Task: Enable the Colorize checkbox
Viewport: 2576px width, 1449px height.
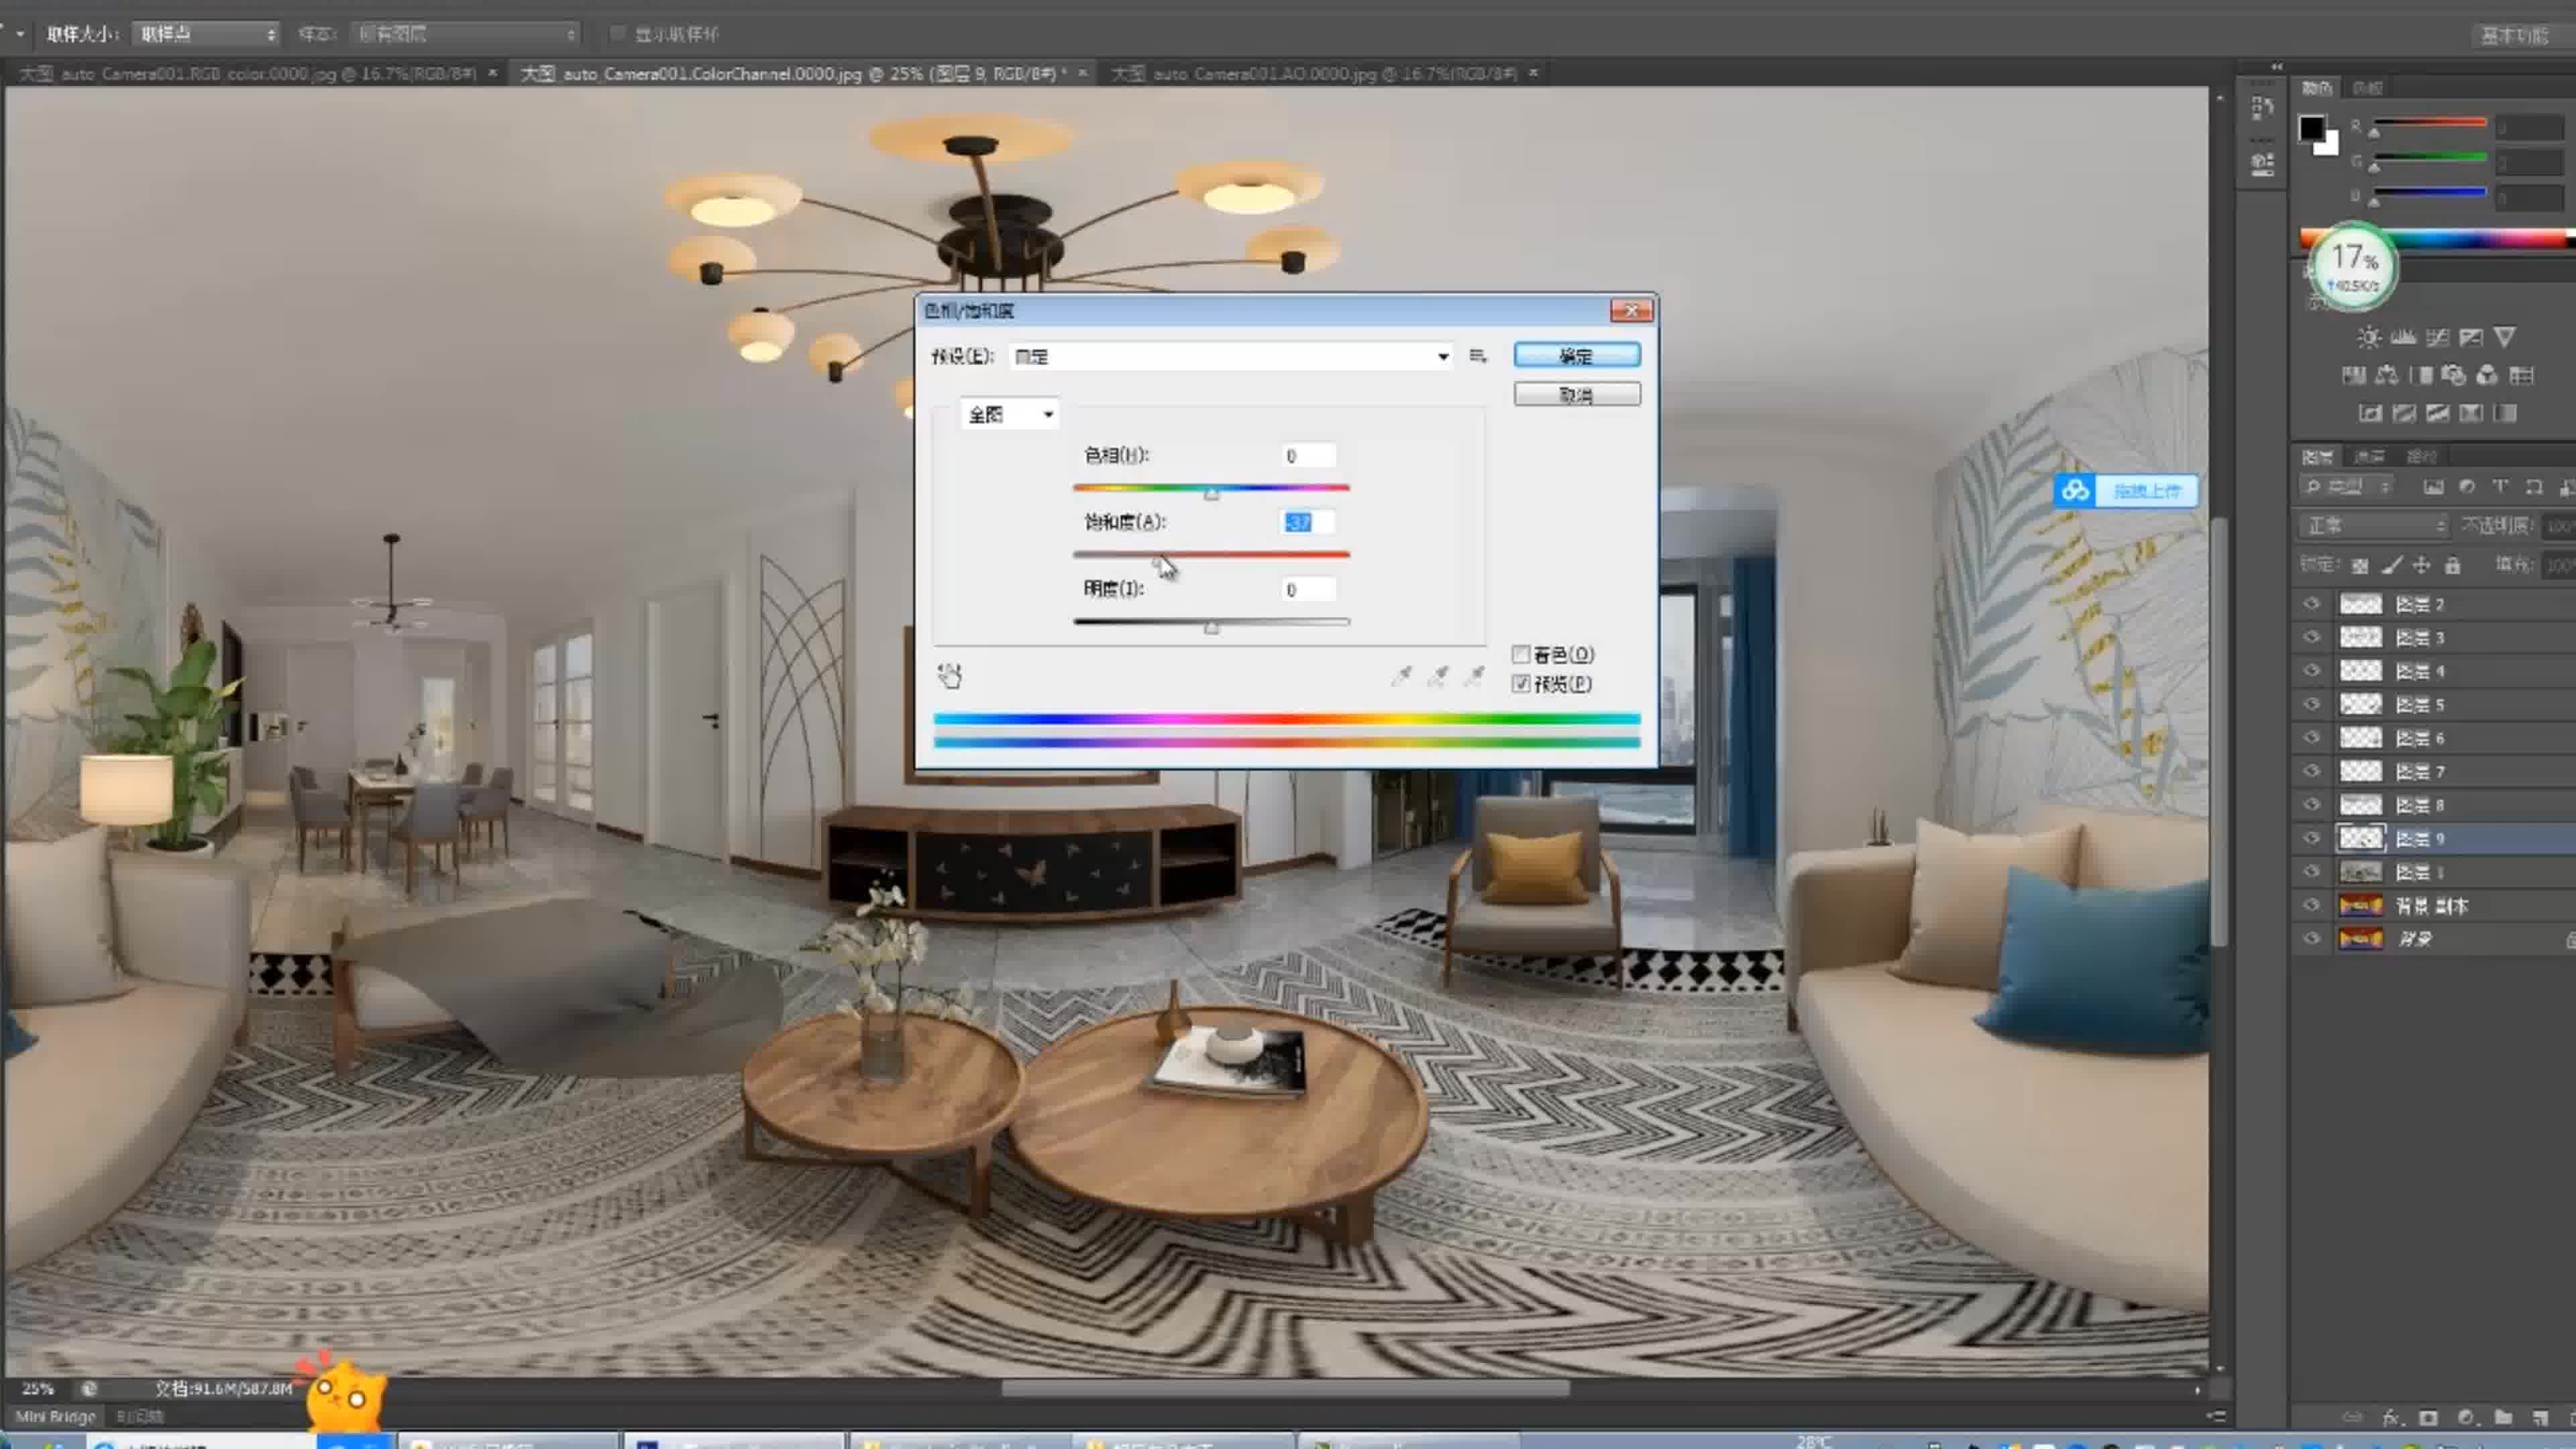Action: tap(1521, 654)
